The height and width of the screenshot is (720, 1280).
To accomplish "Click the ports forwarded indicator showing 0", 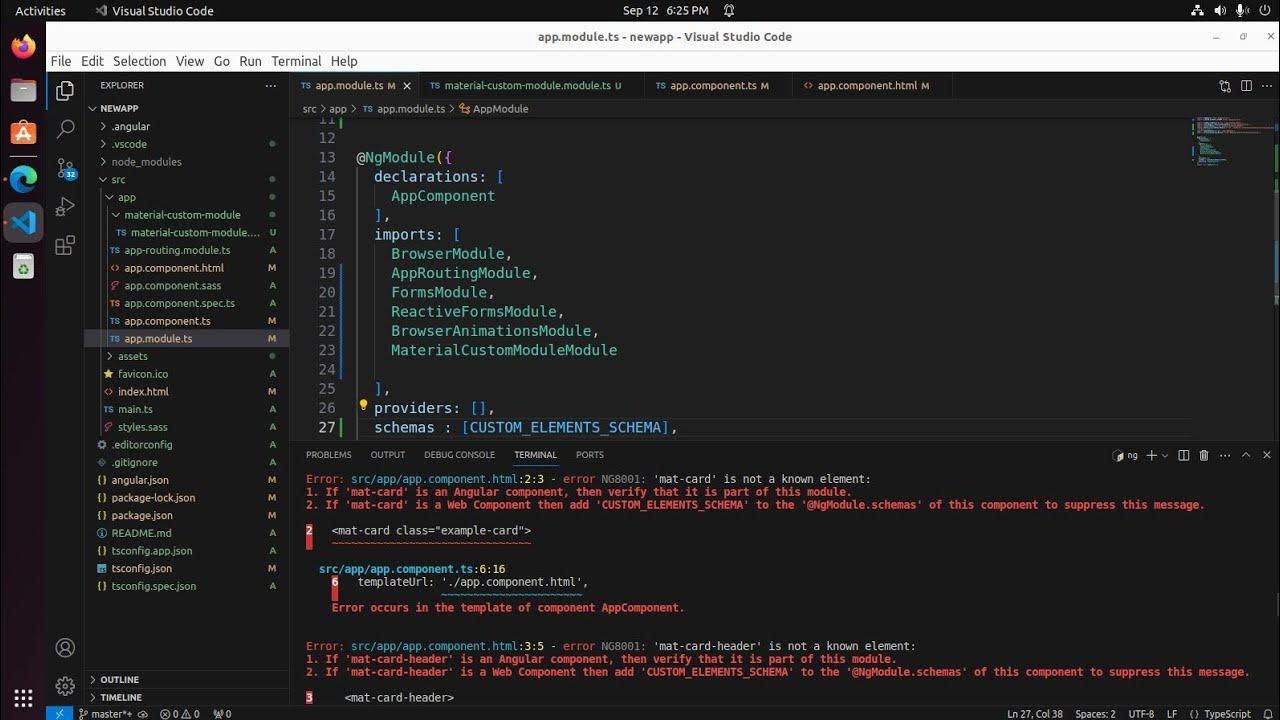I will [221, 714].
